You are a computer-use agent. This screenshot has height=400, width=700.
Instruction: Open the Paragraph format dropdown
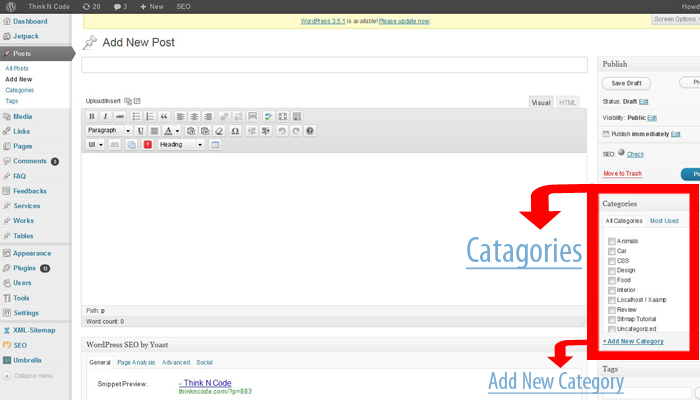[x=108, y=131]
